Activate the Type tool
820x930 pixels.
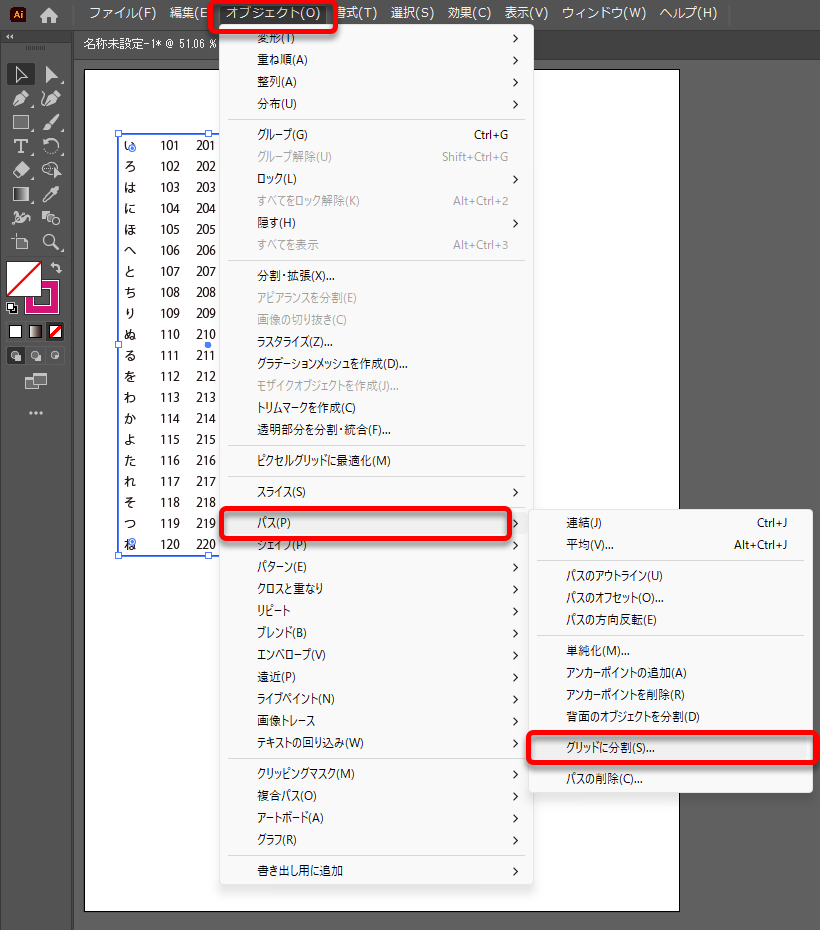pos(20,146)
